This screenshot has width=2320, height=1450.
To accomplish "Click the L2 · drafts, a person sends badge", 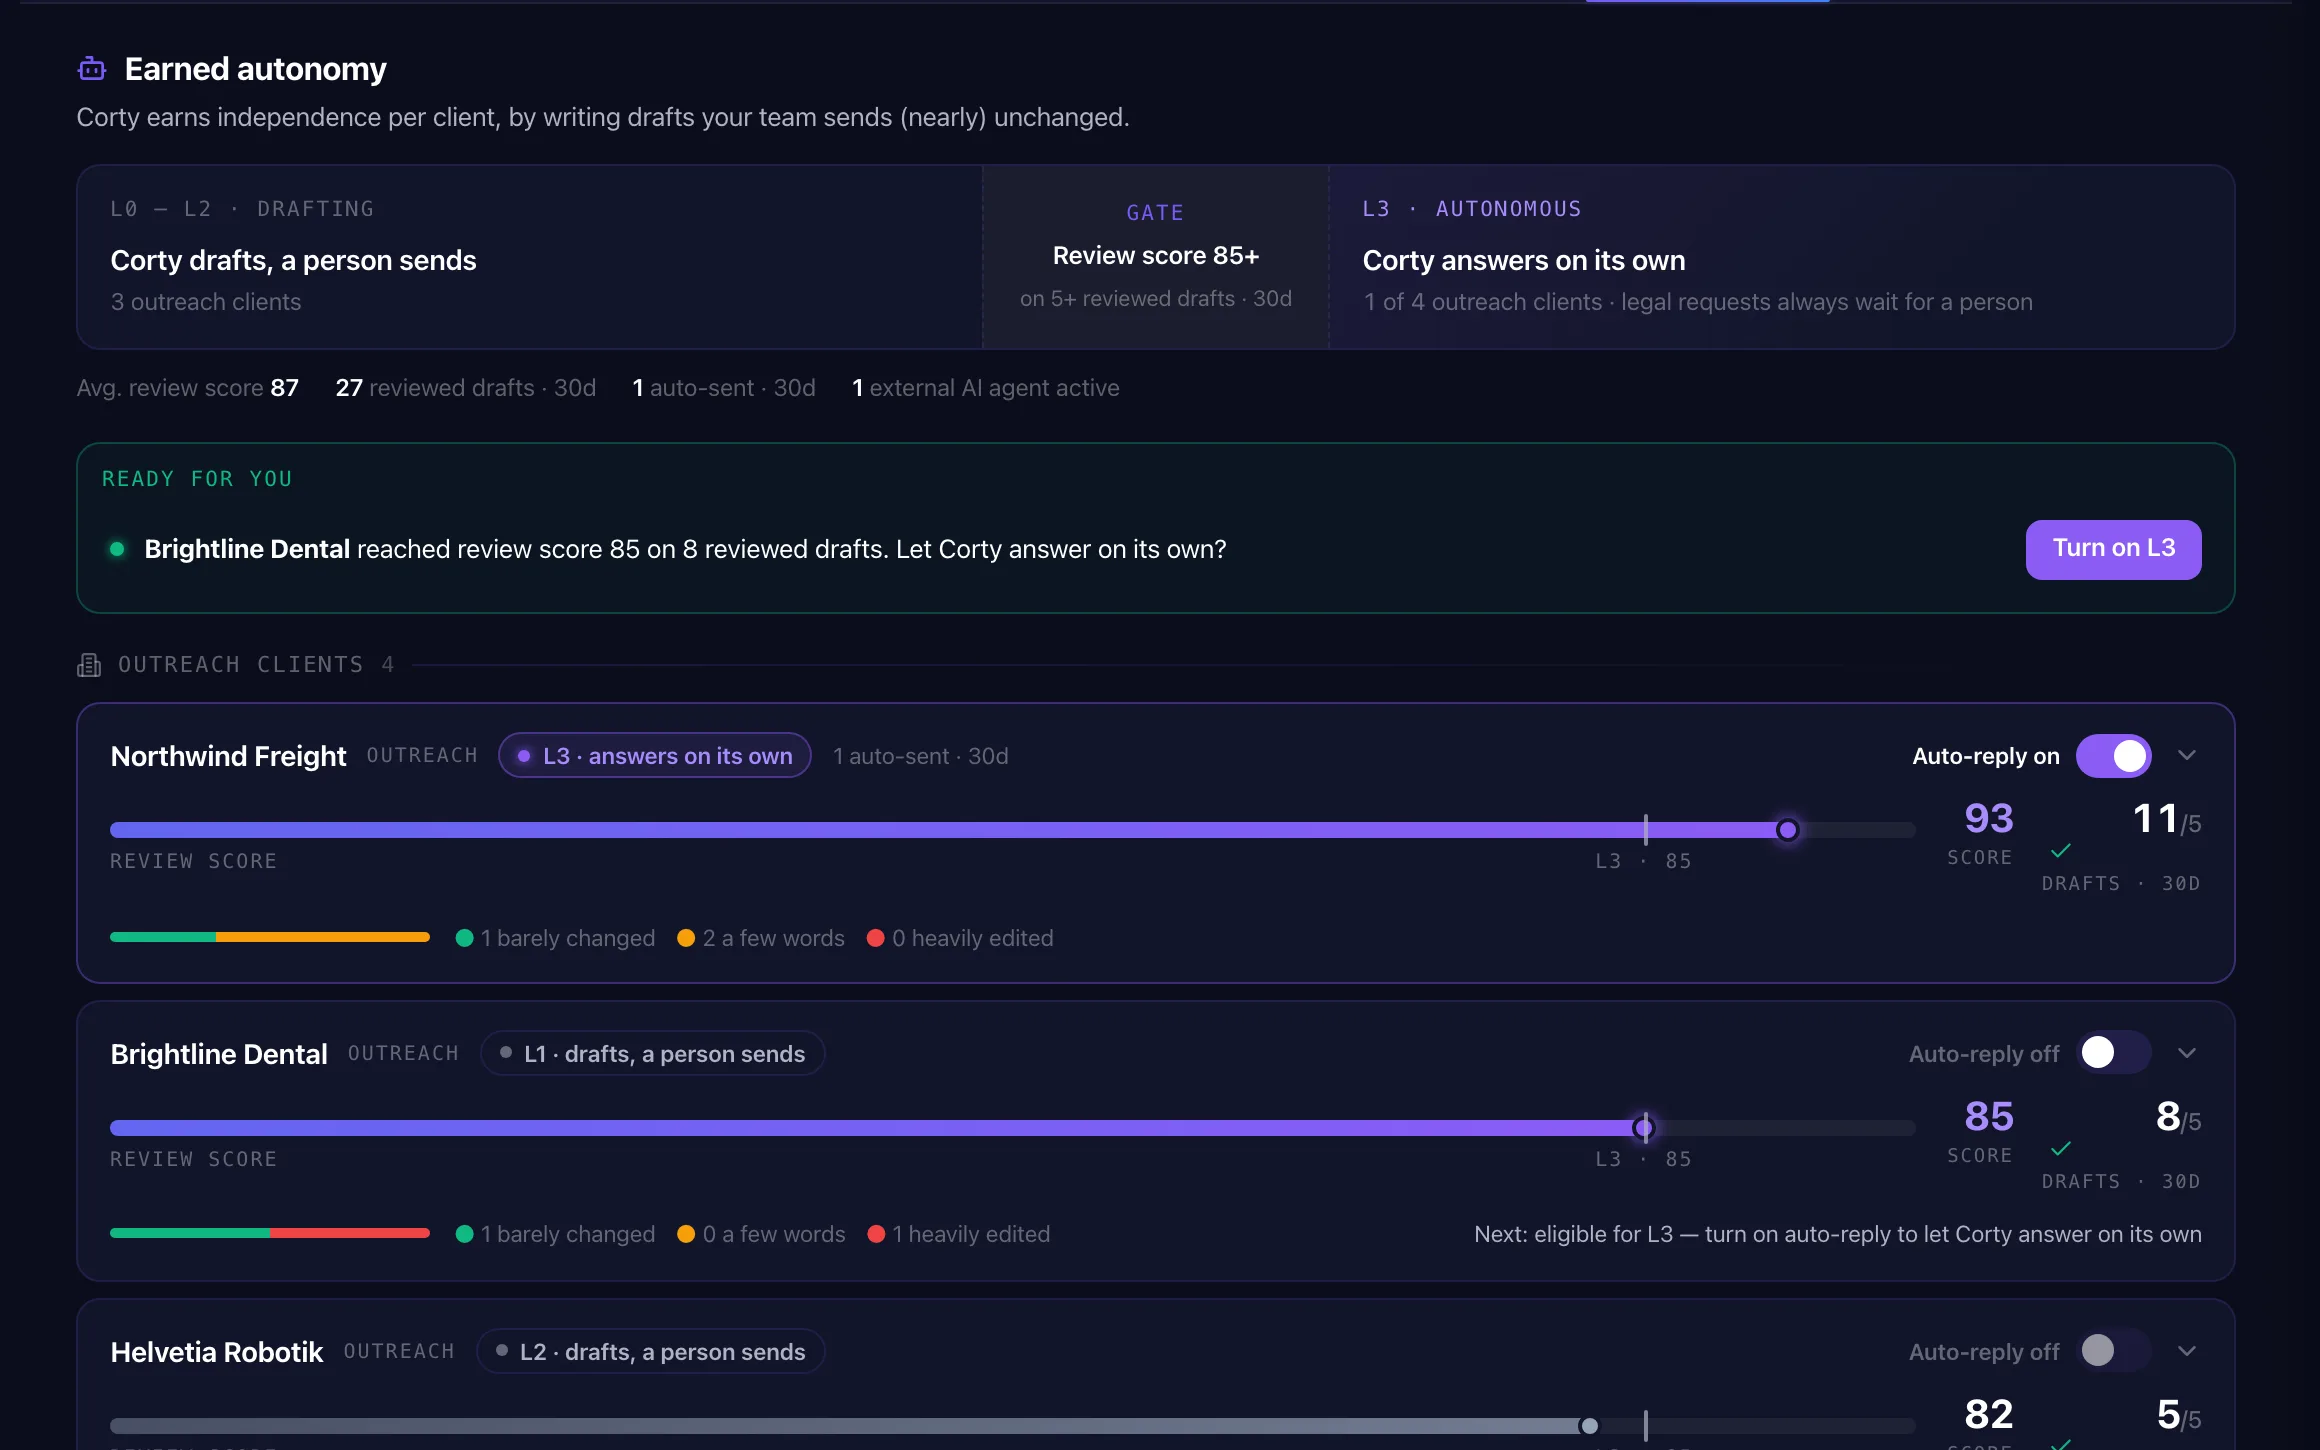I will coord(651,1352).
